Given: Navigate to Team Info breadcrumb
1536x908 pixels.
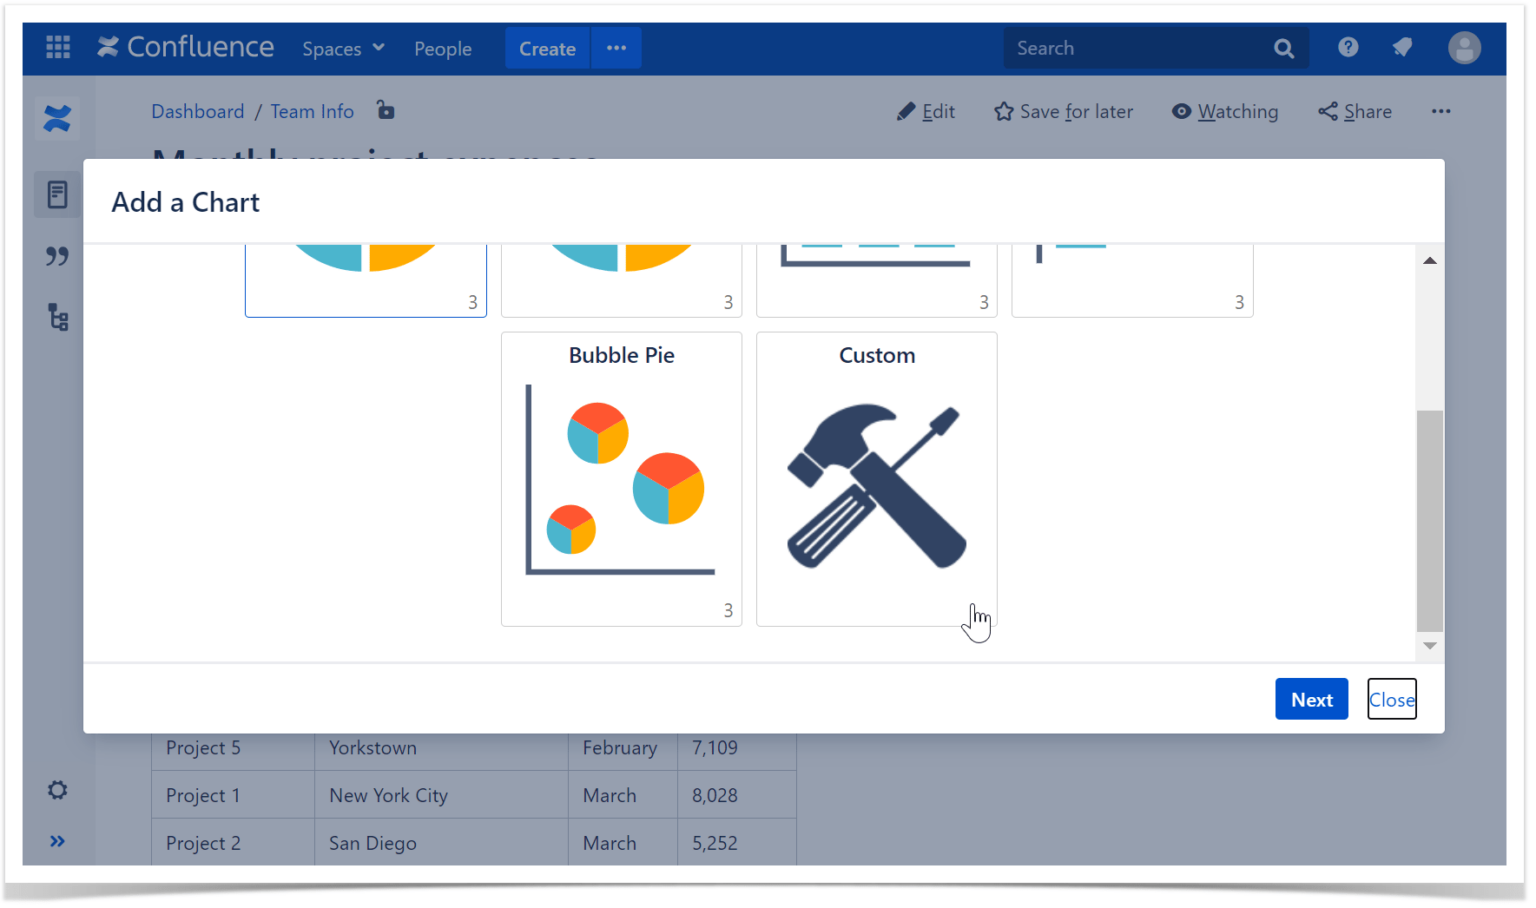Looking at the screenshot, I should pos(311,111).
